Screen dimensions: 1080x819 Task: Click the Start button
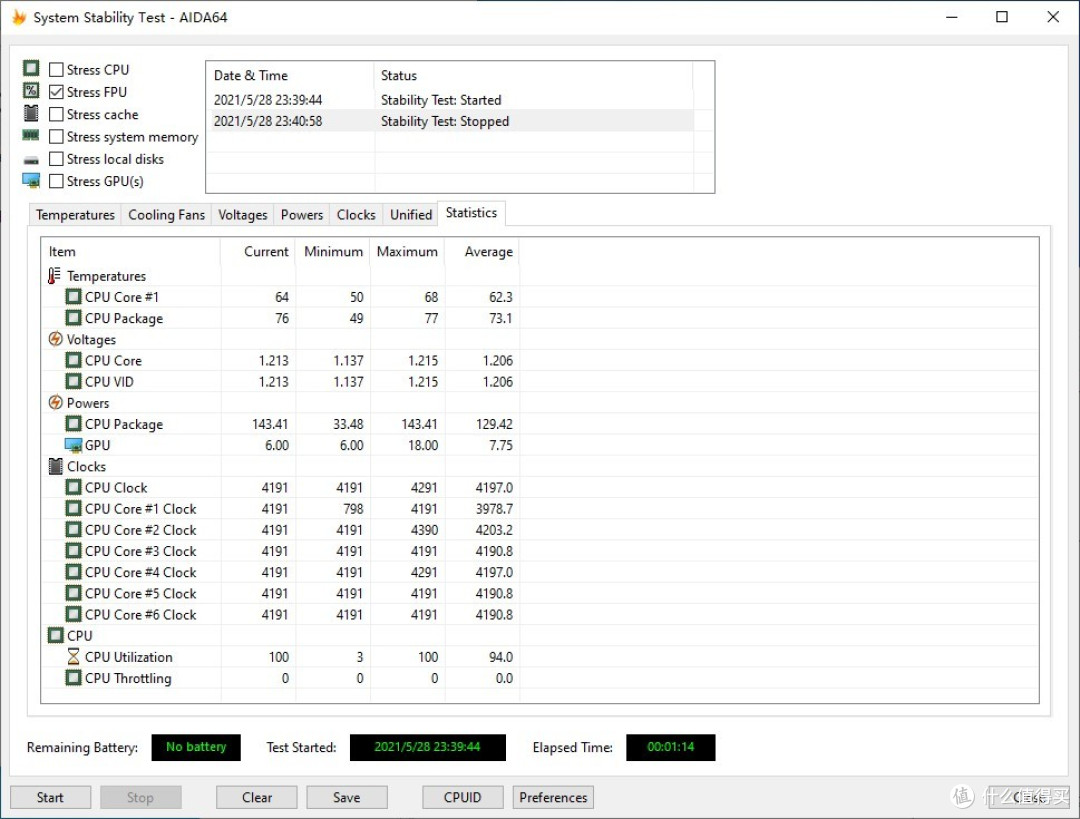[50, 797]
